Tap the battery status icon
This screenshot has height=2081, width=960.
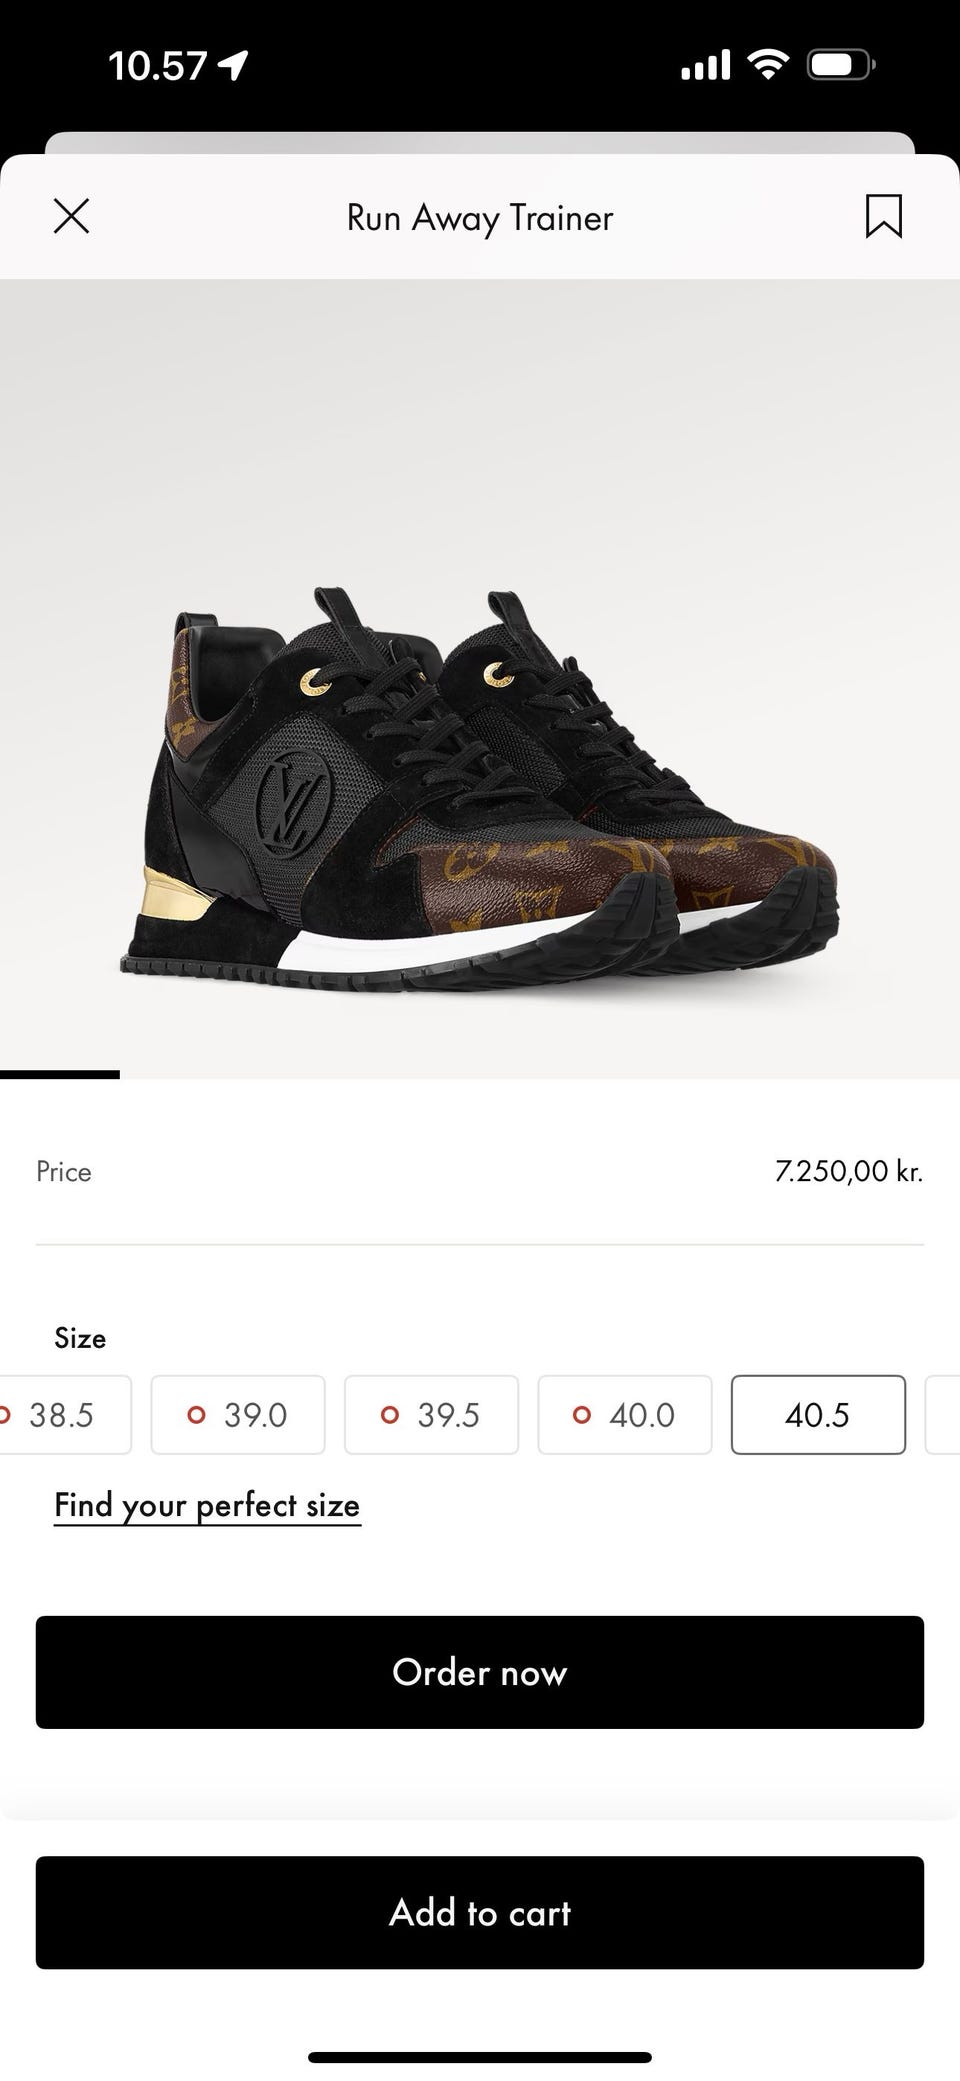tap(841, 65)
